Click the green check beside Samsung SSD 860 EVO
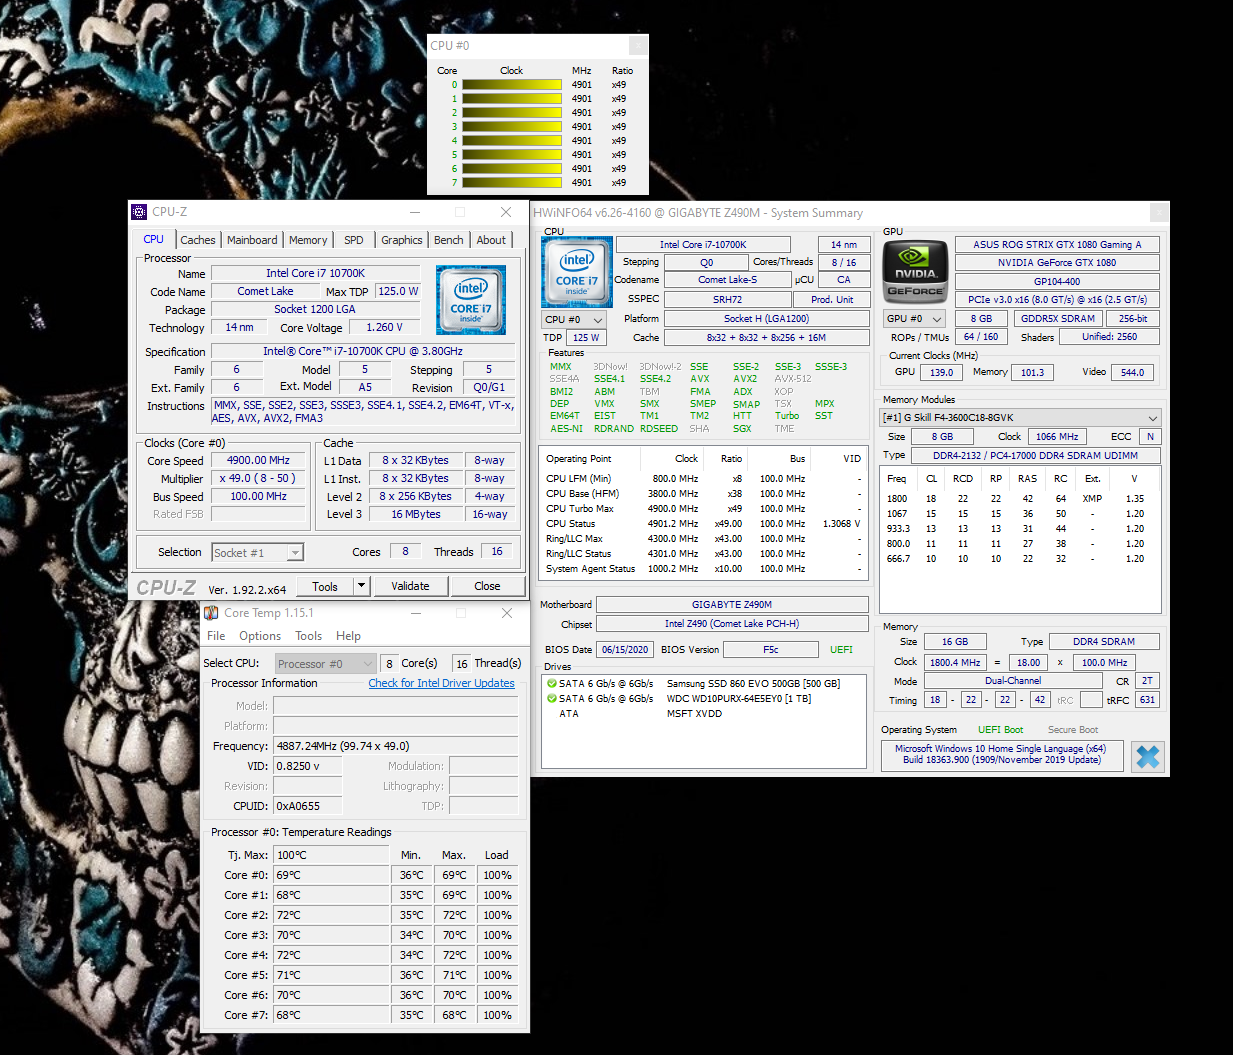Viewport: 1233px width, 1055px height. (551, 684)
